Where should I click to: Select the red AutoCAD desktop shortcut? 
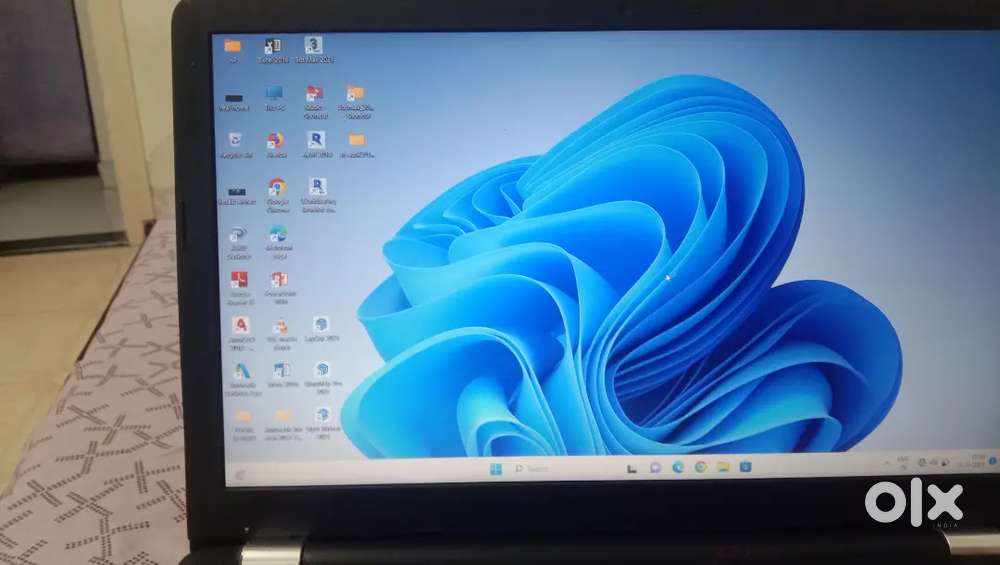pos(240,334)
